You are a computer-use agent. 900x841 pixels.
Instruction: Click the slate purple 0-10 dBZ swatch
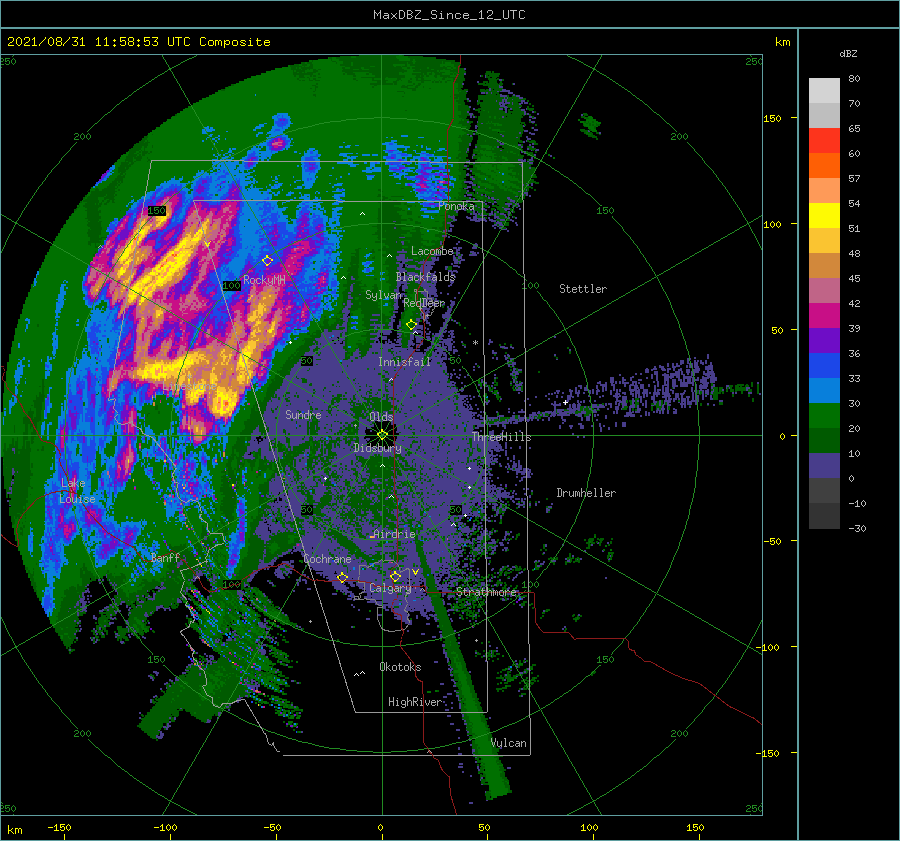[x=824, y=465]
